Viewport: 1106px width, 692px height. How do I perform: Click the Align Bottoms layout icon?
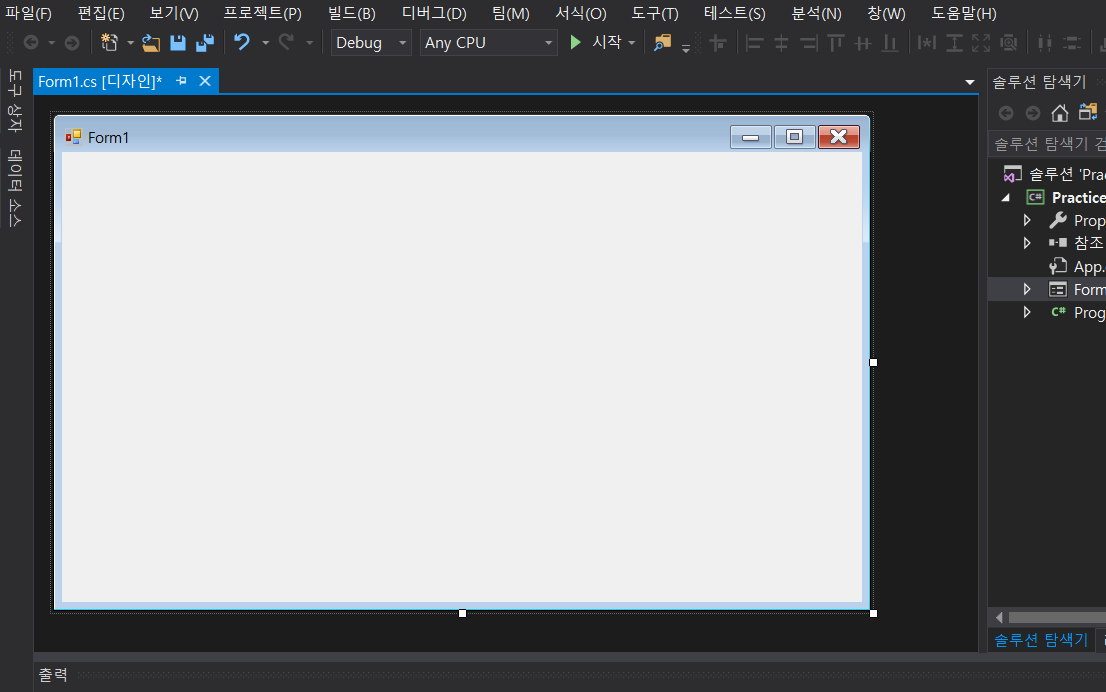tap(890, 43)
